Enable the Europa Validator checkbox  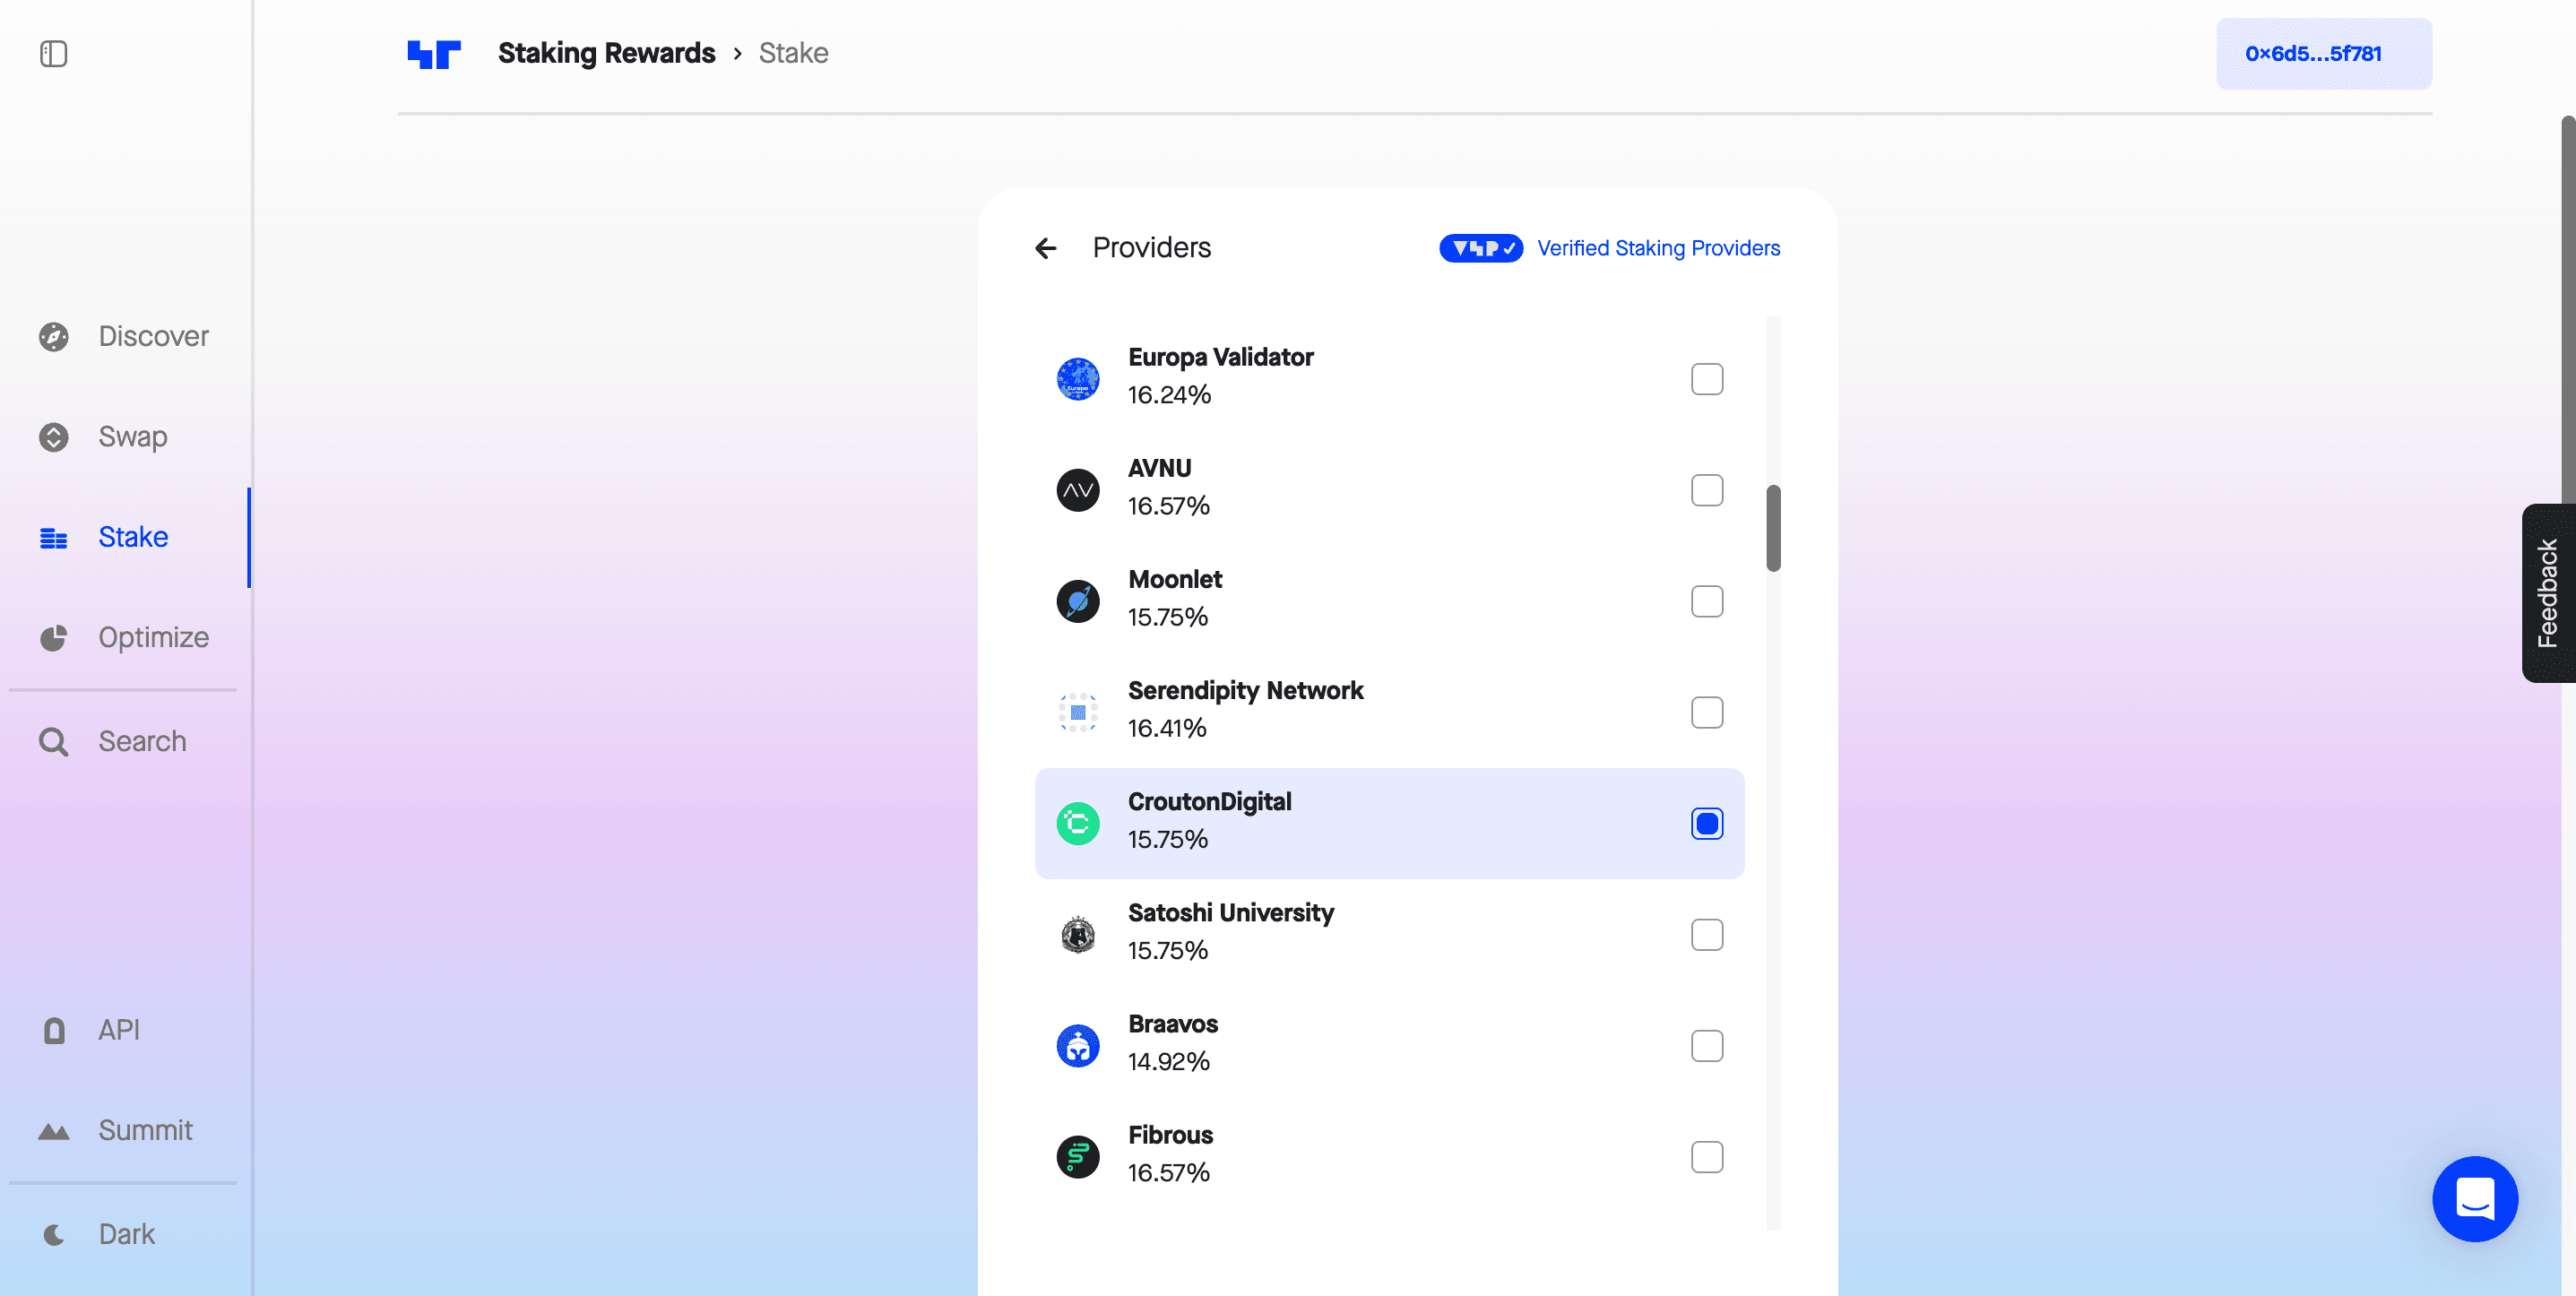(x=1707, y=378)
